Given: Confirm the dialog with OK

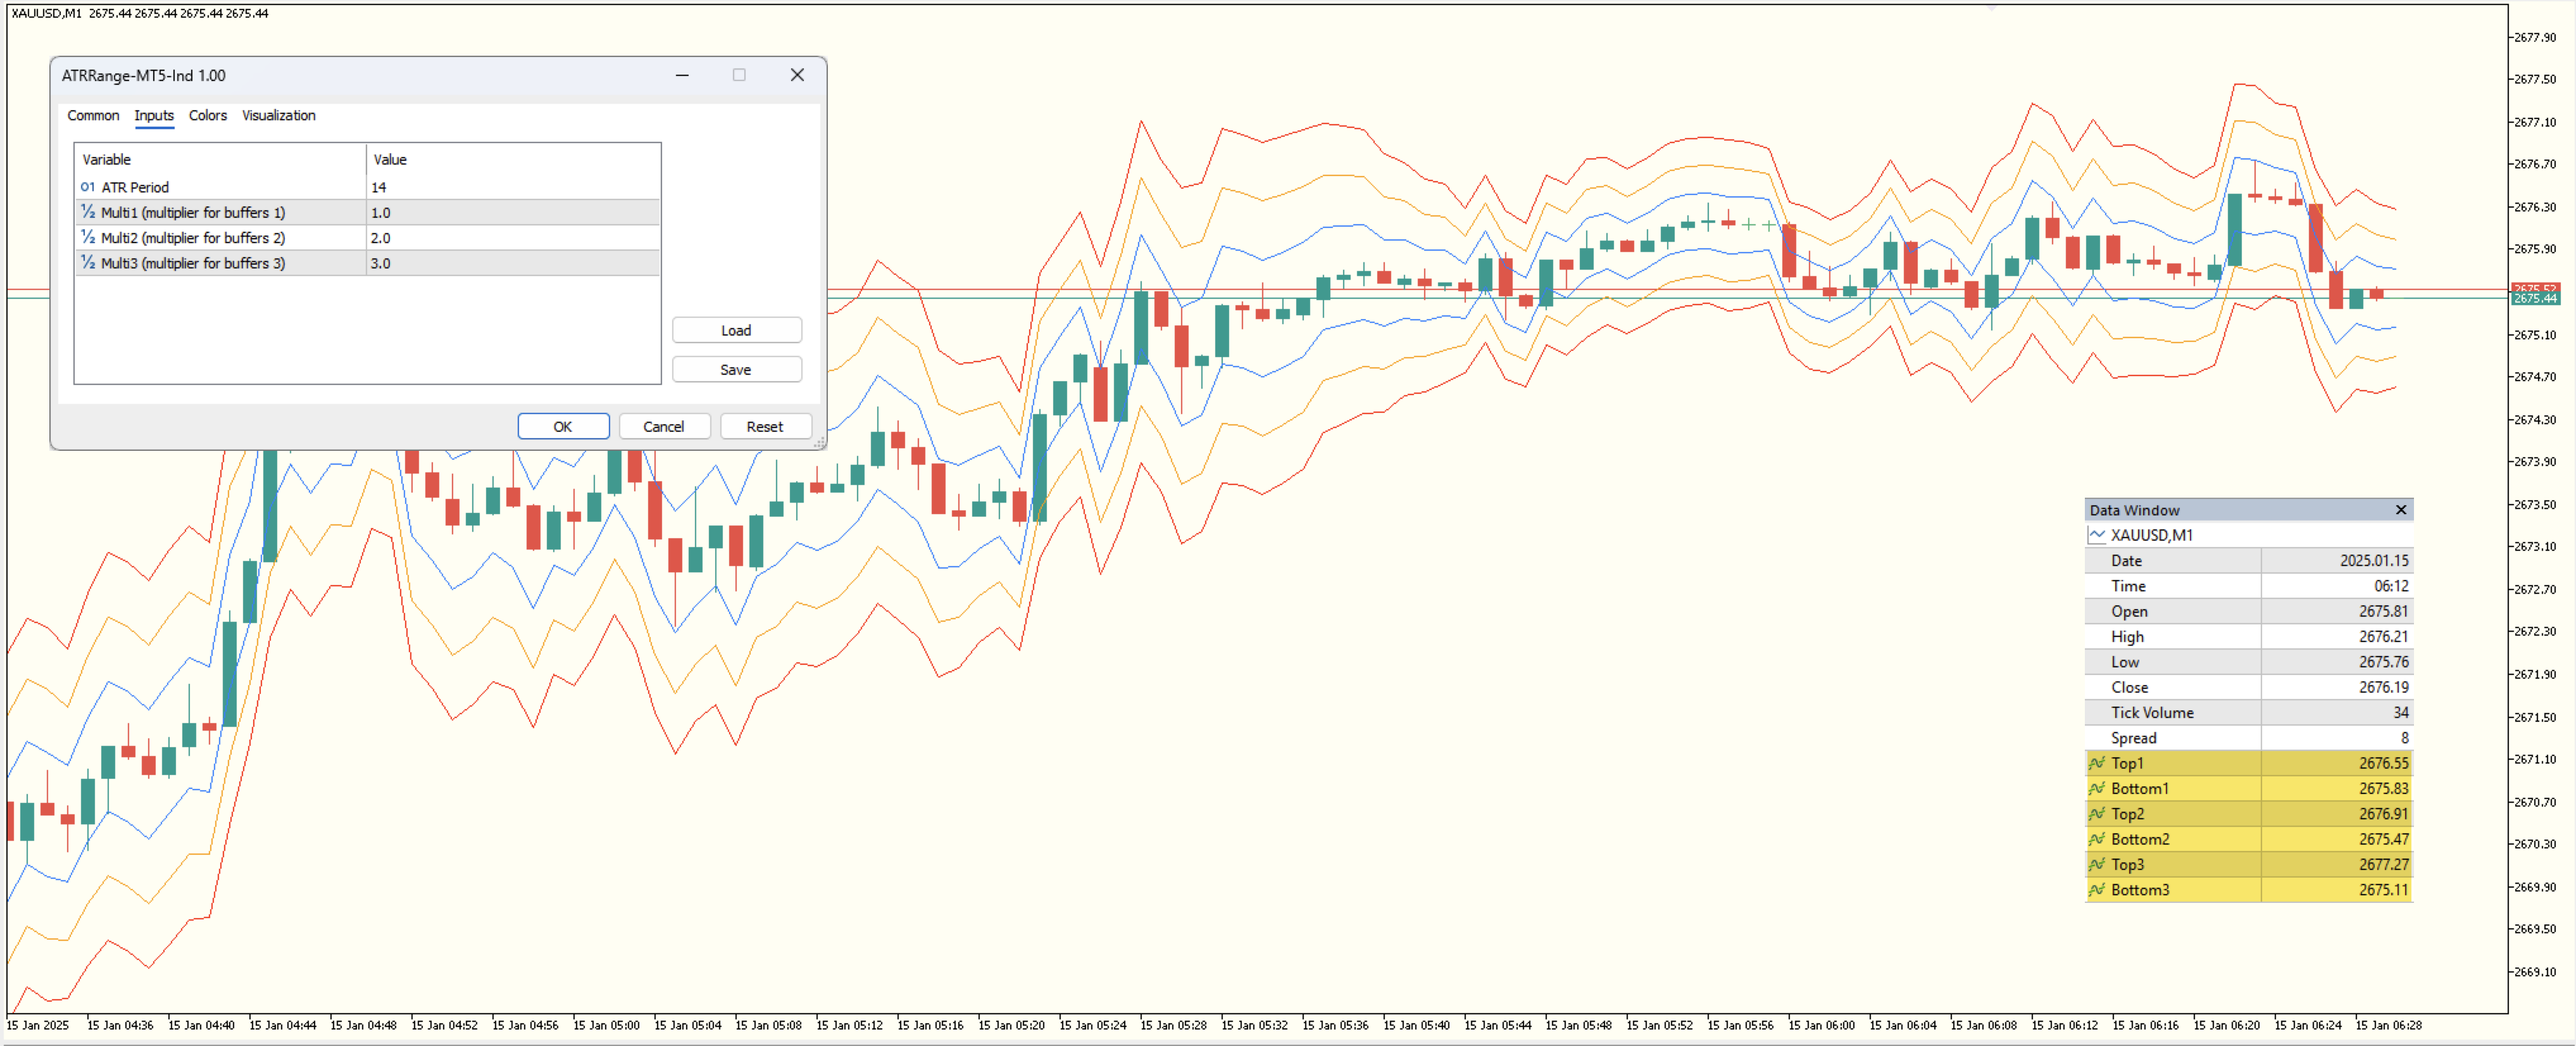Looking at the screenshot, I should pos(563,426).
